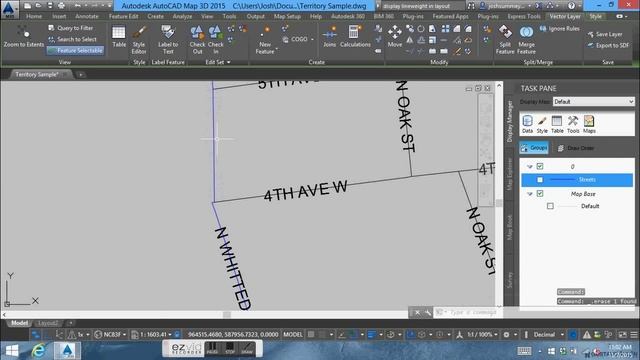The image size is (640, 360).
Task: Click the Save icon in quick access toolbar
Action: [x=50, y=6]
